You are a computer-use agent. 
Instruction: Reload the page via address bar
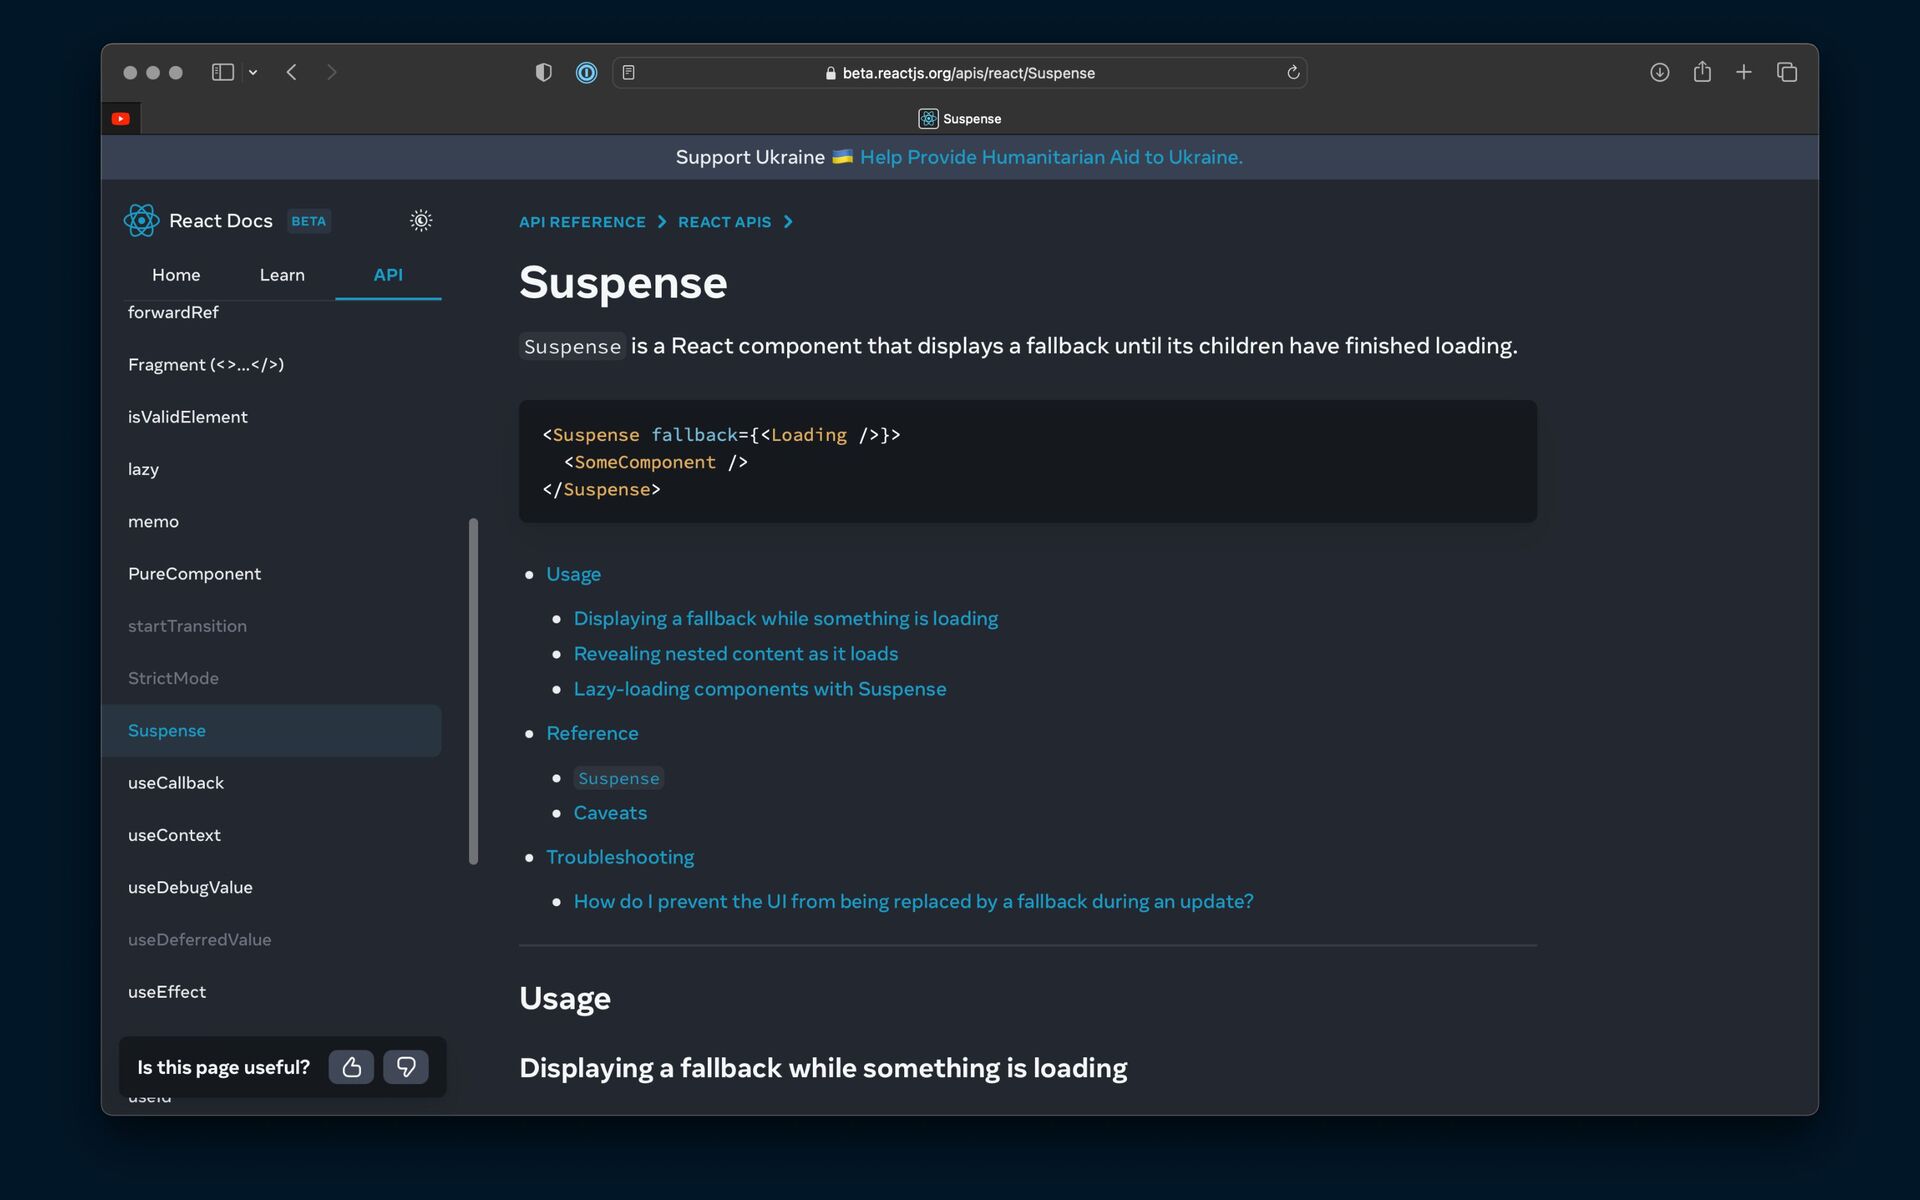[1293, 72]
